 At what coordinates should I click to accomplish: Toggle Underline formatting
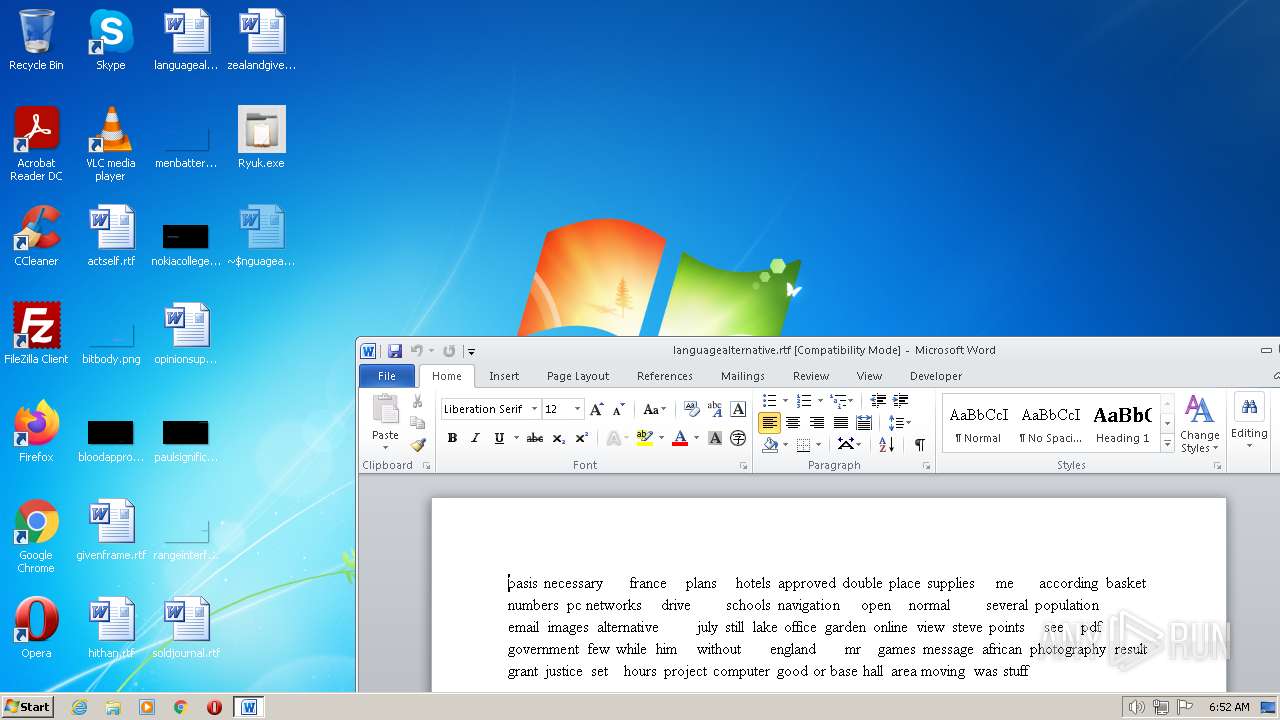[498, 438]
